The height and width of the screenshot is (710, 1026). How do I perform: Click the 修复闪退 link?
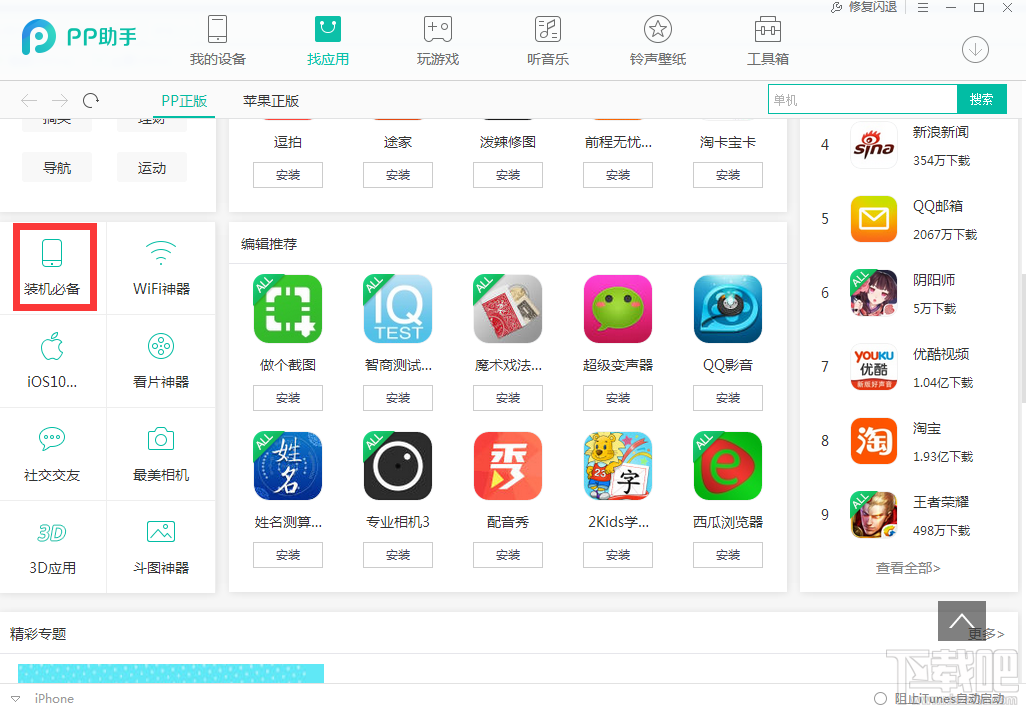[872, 7]
